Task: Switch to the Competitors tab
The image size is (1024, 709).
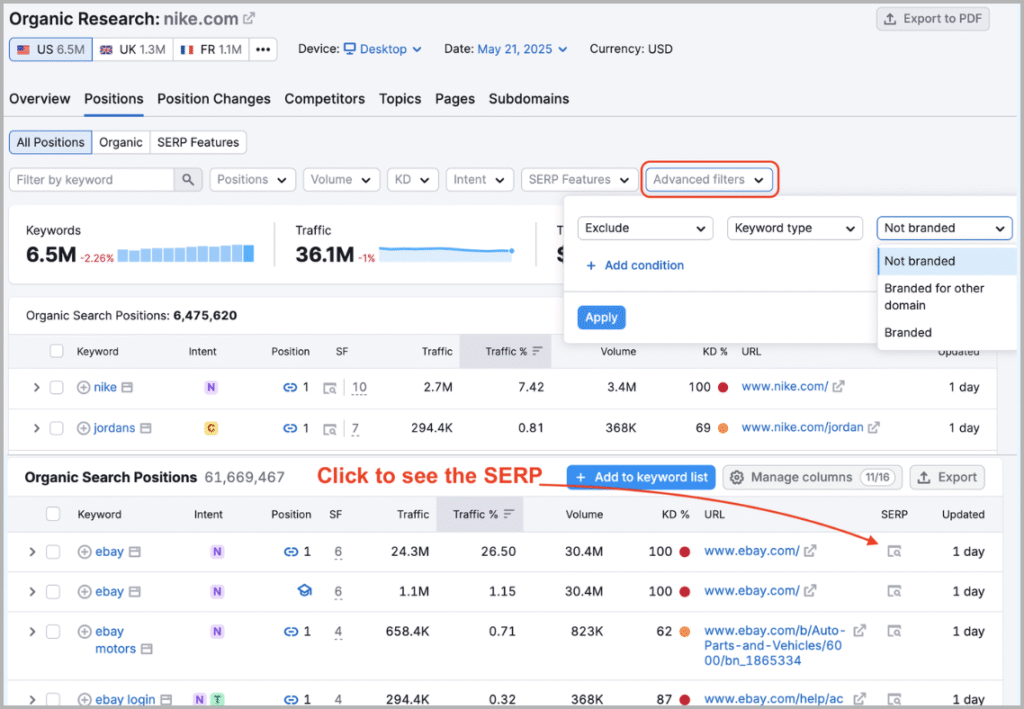Action: pyautogui.click(x=324, y=99)
